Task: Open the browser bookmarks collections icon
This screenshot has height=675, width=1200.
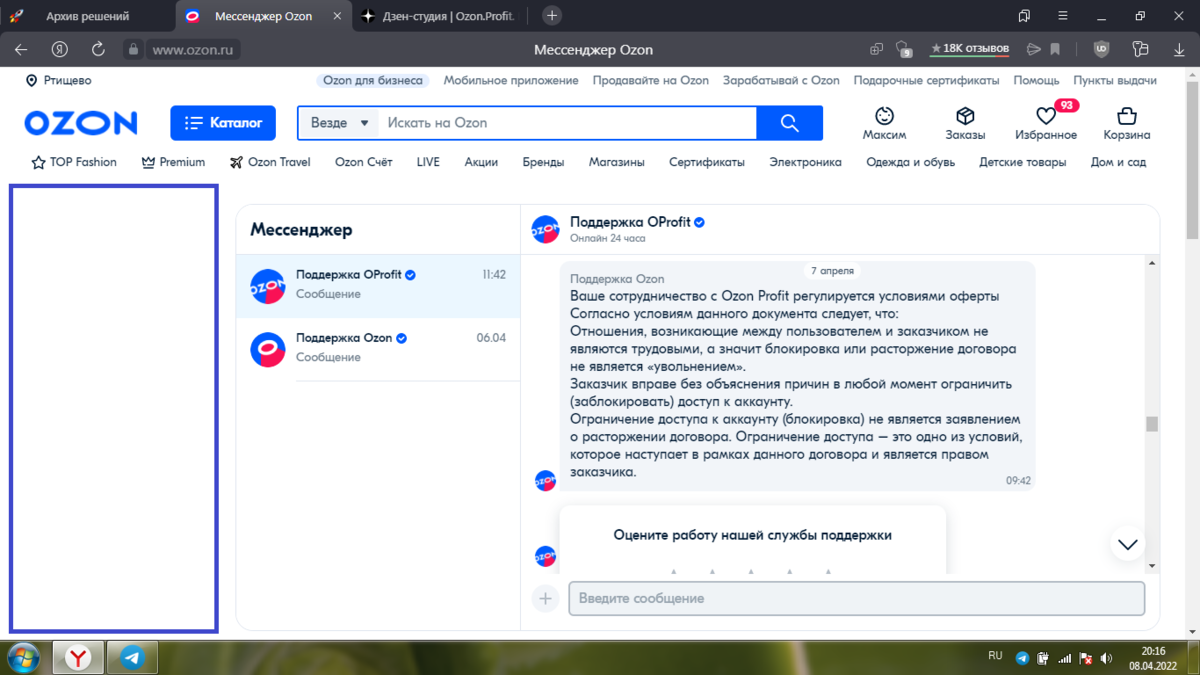Action: coord(1024,16)
